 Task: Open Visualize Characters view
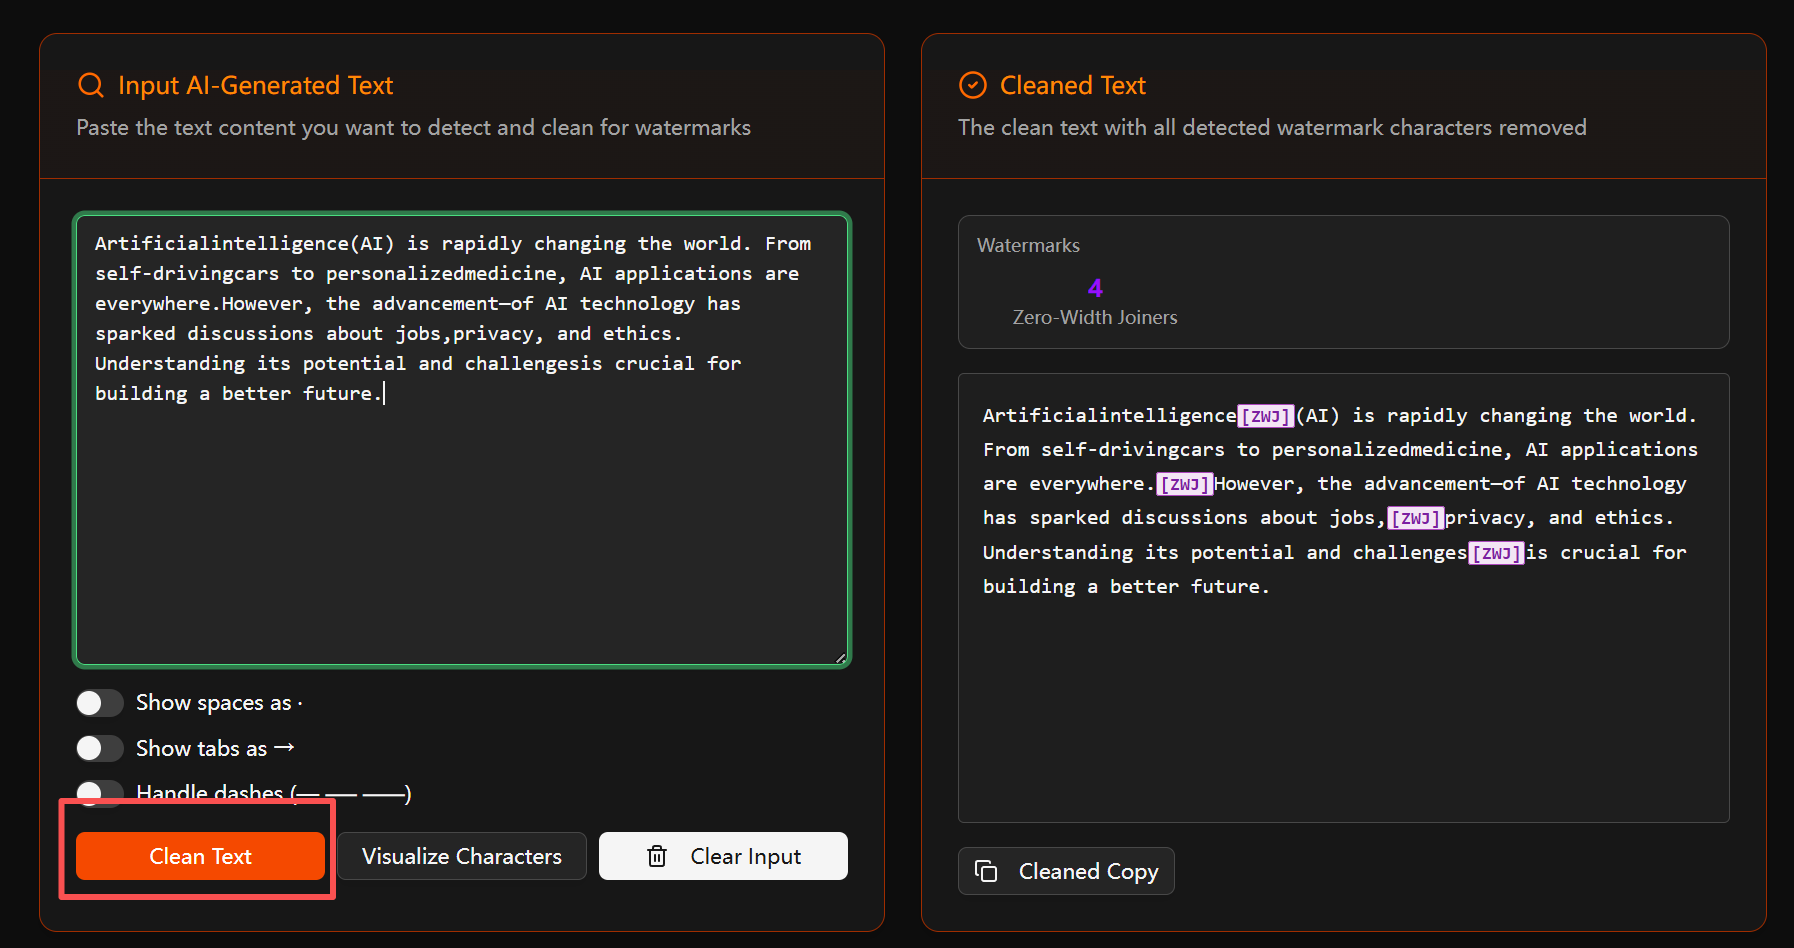(x=462, y=856)
